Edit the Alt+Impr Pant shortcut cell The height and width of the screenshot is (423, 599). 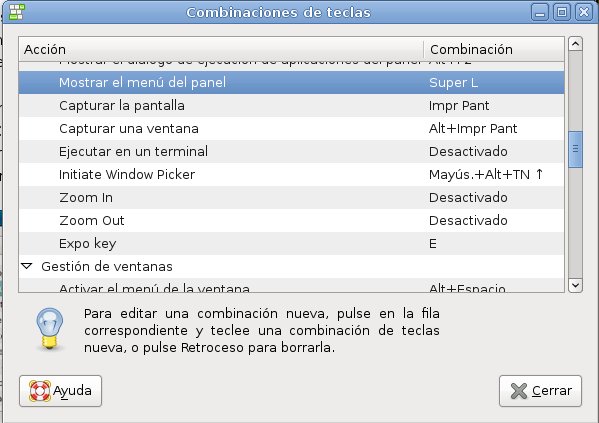coord(473,128)
